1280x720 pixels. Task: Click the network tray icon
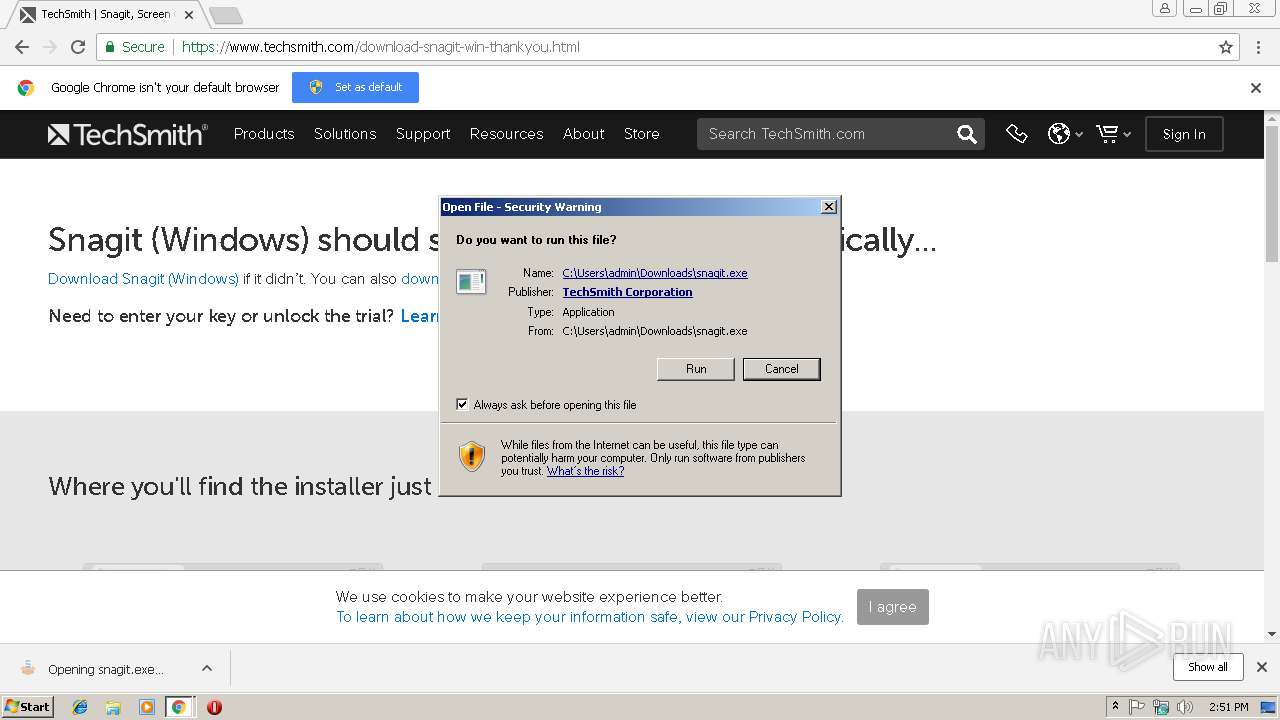(x=1161, y=707)
